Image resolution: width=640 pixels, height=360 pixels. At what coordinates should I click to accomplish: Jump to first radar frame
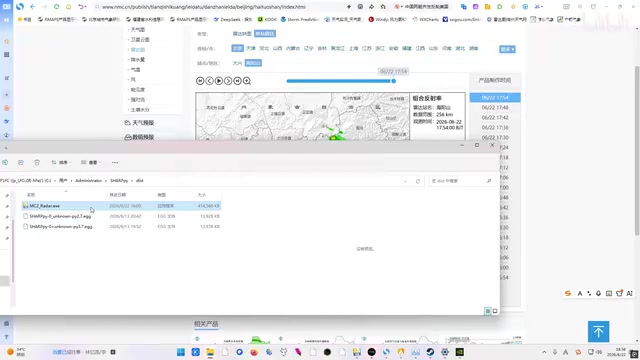click(200, 81)
